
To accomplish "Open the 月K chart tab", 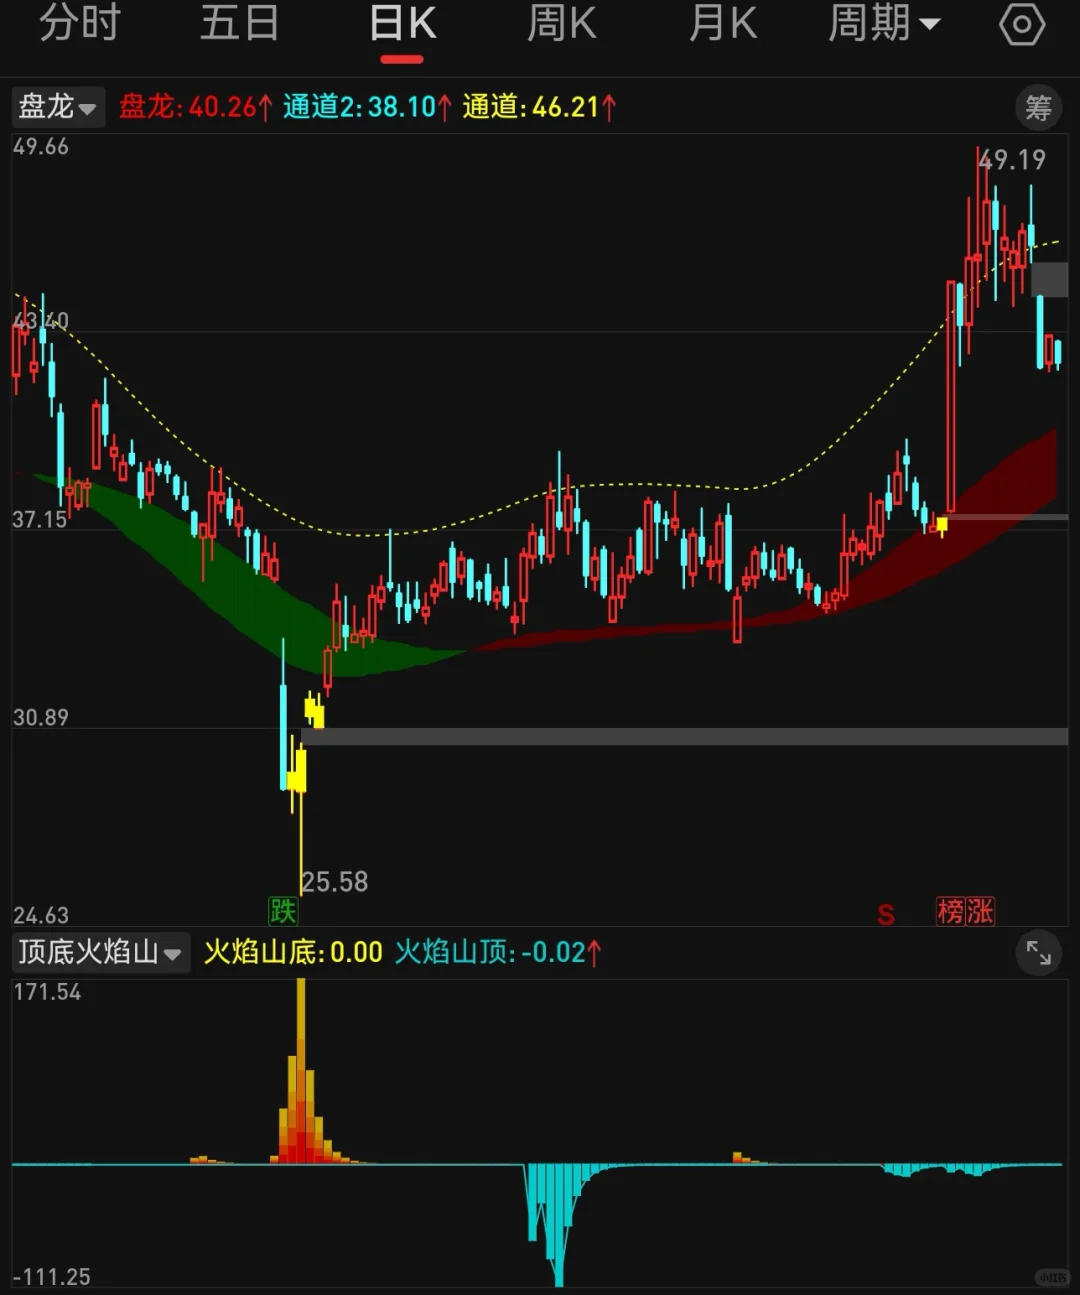I will point(723,24).
